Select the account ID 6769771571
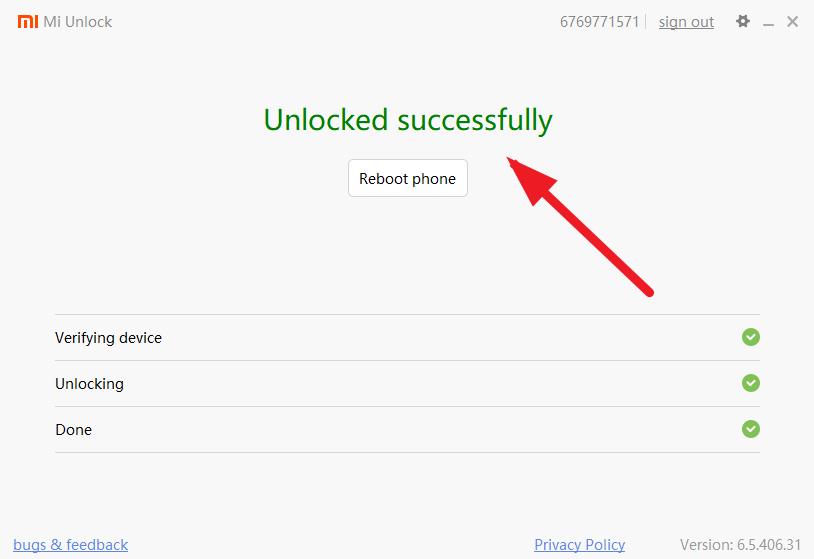Image resolution: width=814 pixels, height=559 pixels. pyautogui.click(x=599, y=22)
